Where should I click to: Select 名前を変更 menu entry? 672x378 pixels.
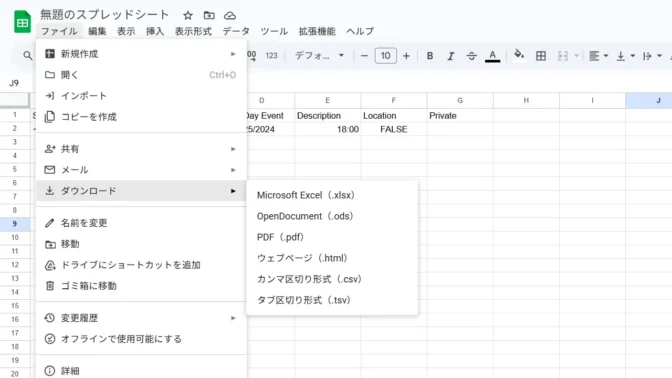pyautogui.click(x=141, y=223)
